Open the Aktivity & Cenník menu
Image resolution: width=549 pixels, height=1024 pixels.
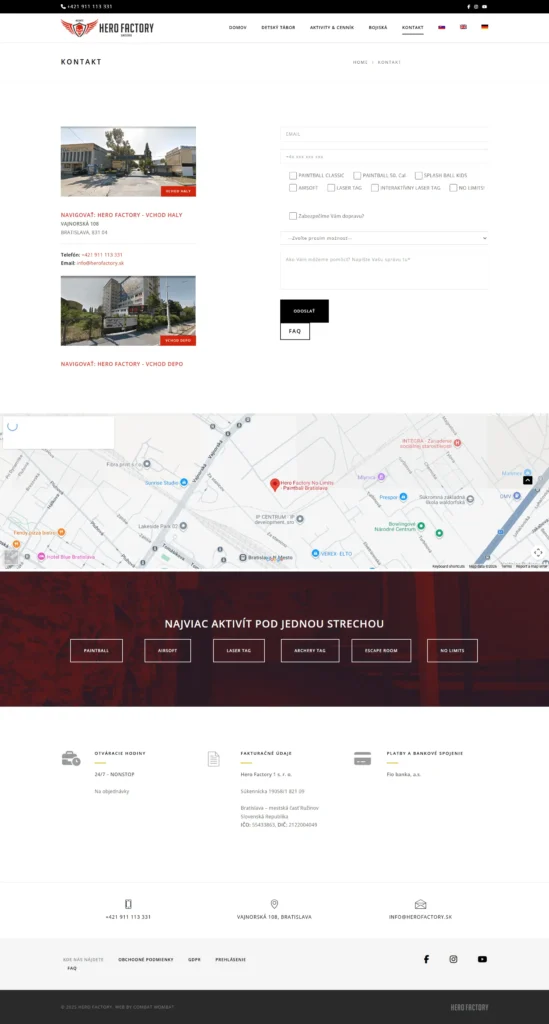click(332, 27)
